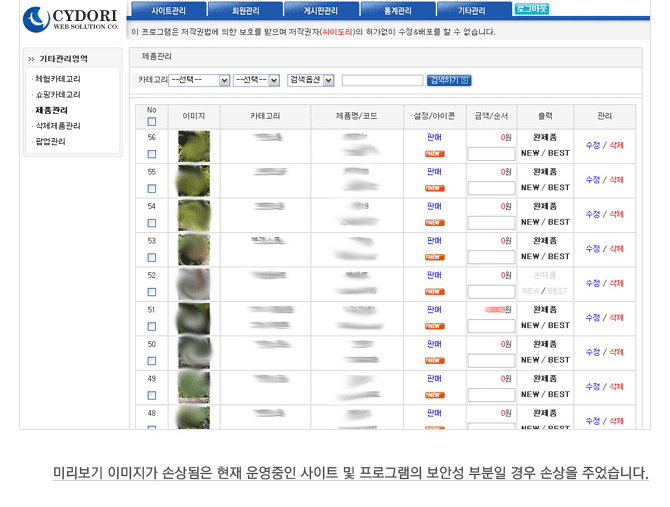The height and width of the screenshot is (507, 670).
Task: Select the checkbox for product 51
Action: (x=152, y=326)
